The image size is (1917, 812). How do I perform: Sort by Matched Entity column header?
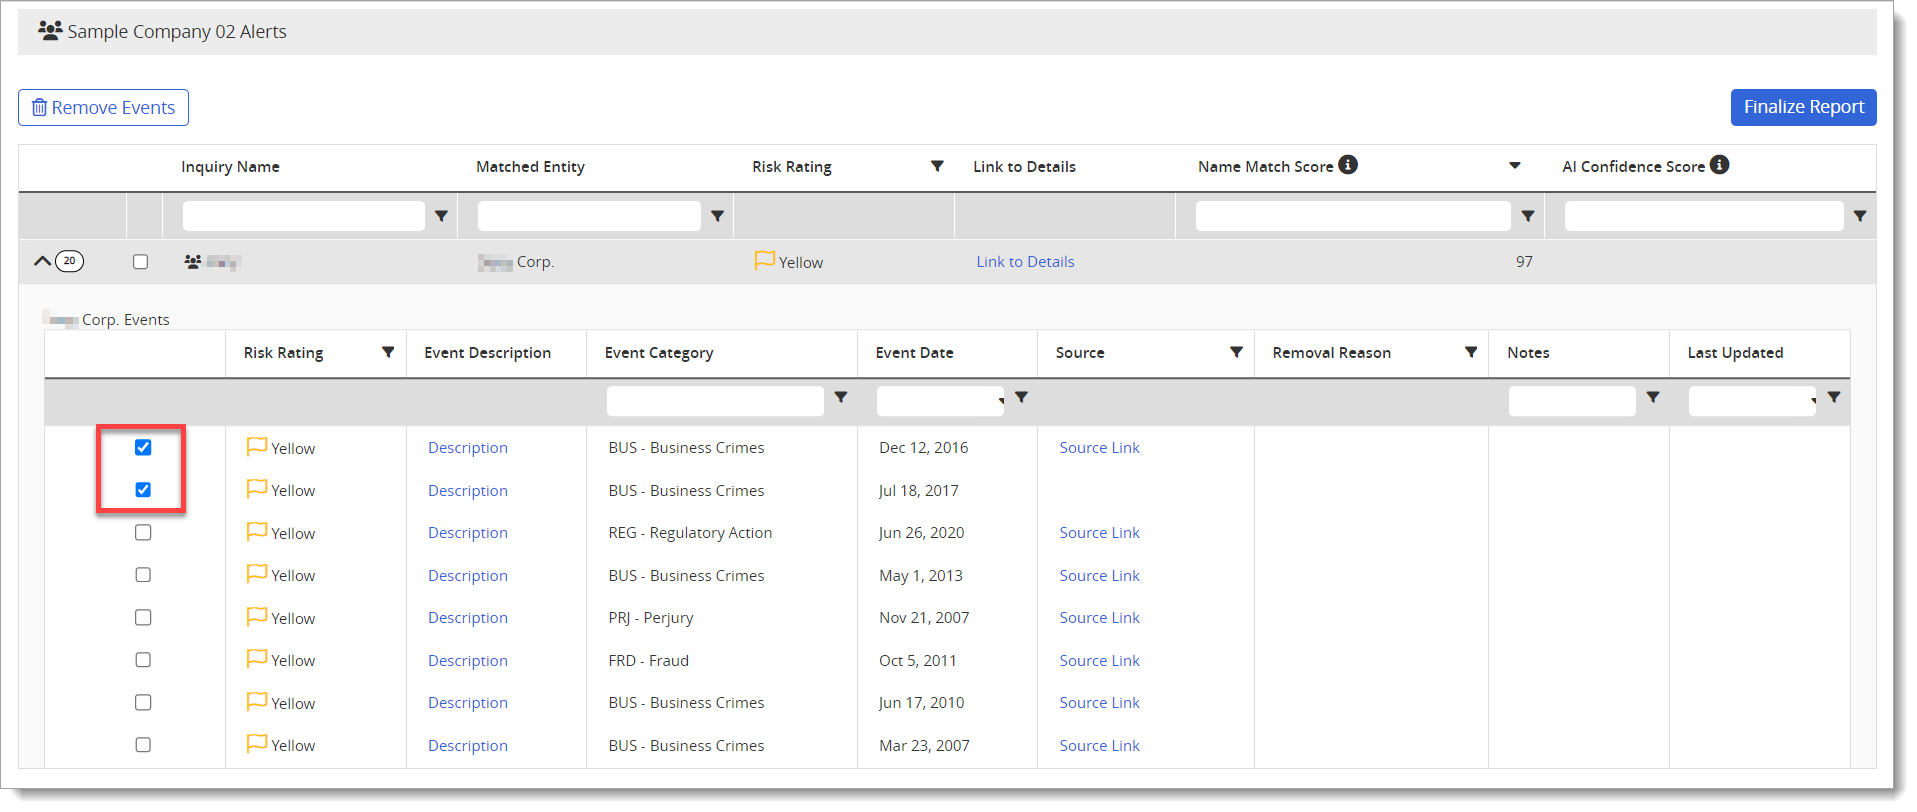click(x=530, y=167)
